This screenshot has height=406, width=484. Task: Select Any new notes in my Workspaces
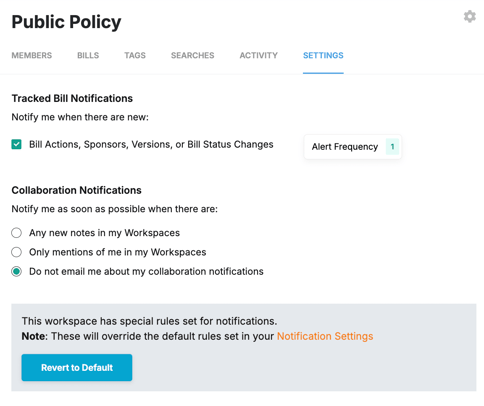point(16,233)
